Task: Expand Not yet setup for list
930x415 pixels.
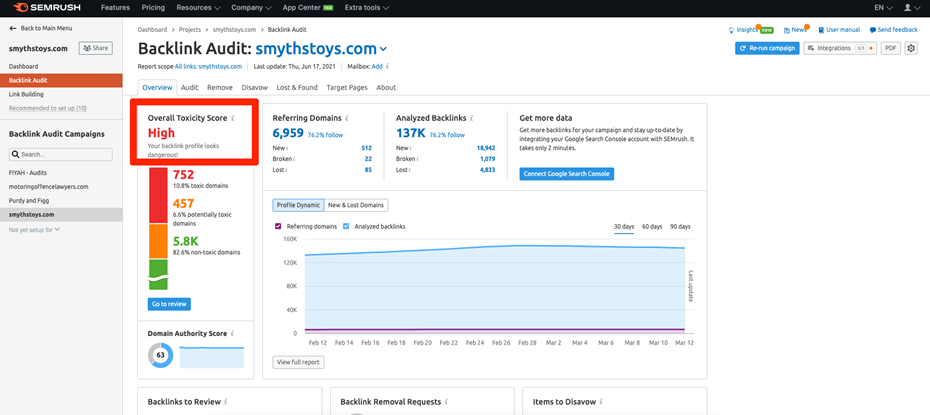Action: tap(34, 229)
